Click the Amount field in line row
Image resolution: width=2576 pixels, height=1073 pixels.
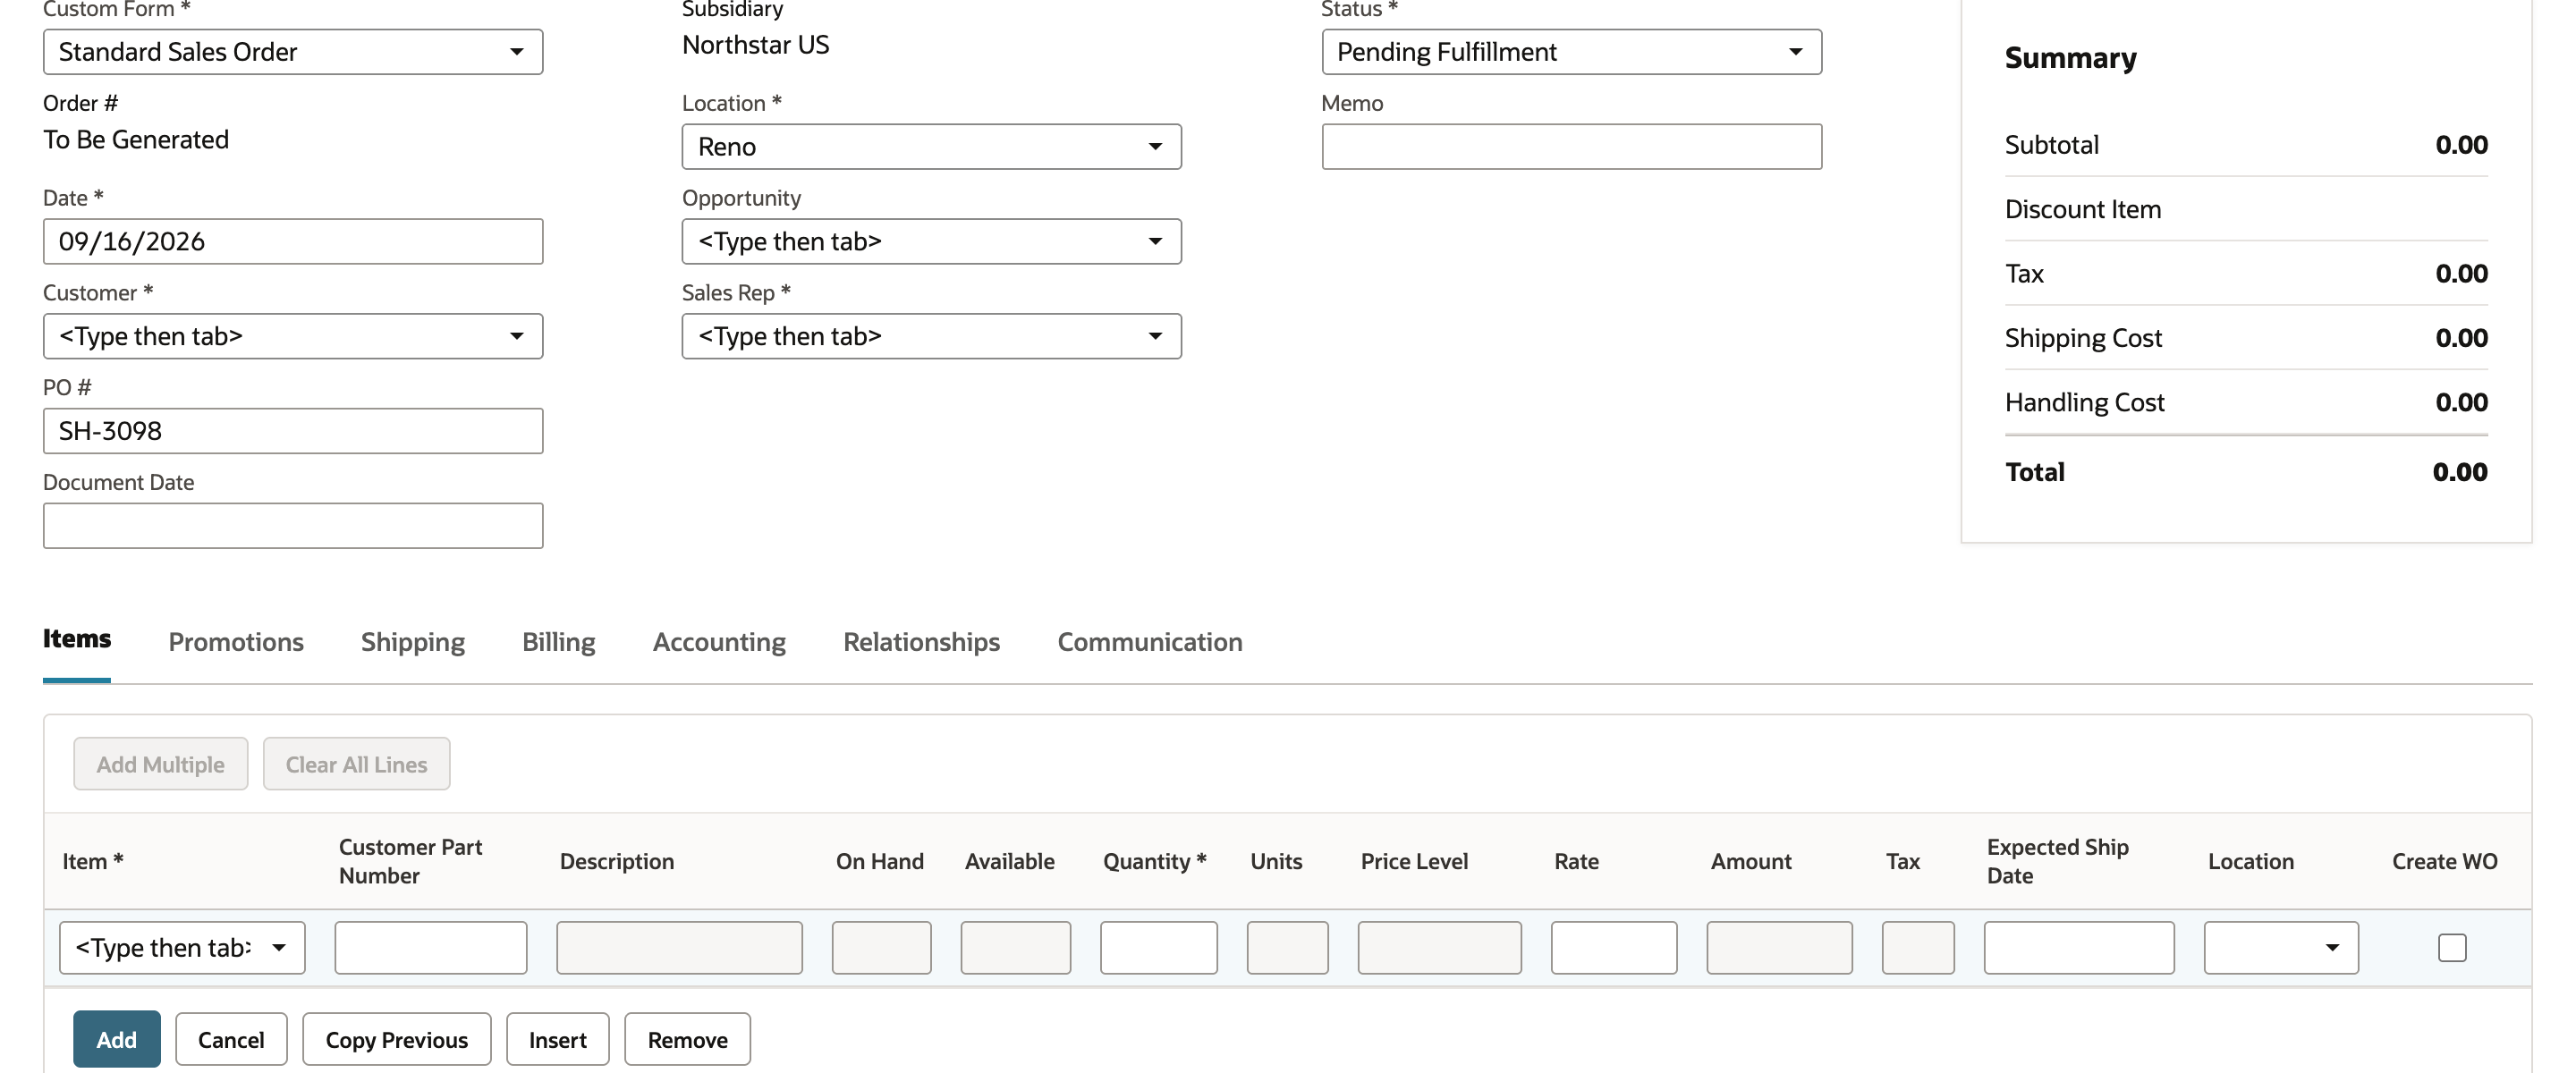pos(1779,948)
